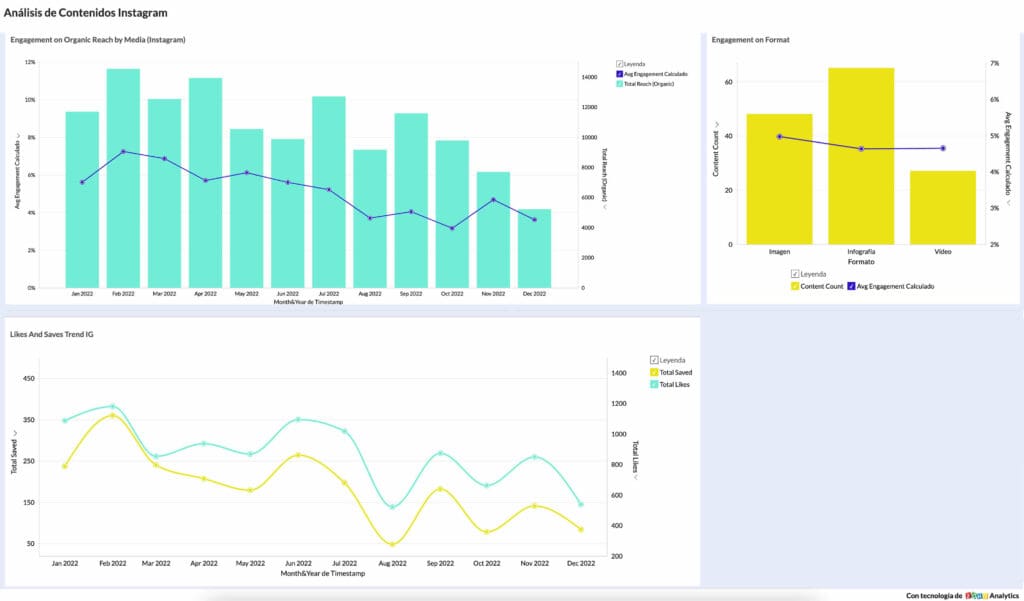This screenshot has width=1024, height=601.
Task: Uncheck Leyenda in the Likes And Saves chart
Action: click(654, 360)
